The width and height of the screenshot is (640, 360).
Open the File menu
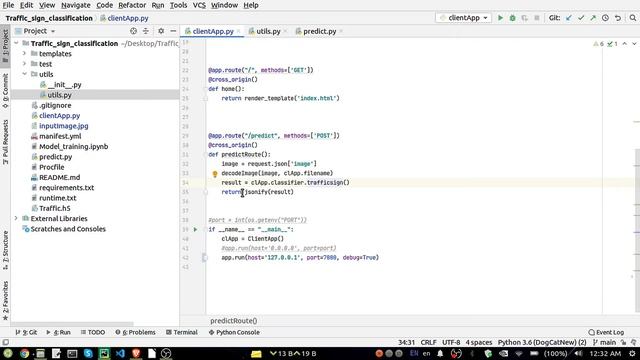pyautogui.click(x=8, y=5)
